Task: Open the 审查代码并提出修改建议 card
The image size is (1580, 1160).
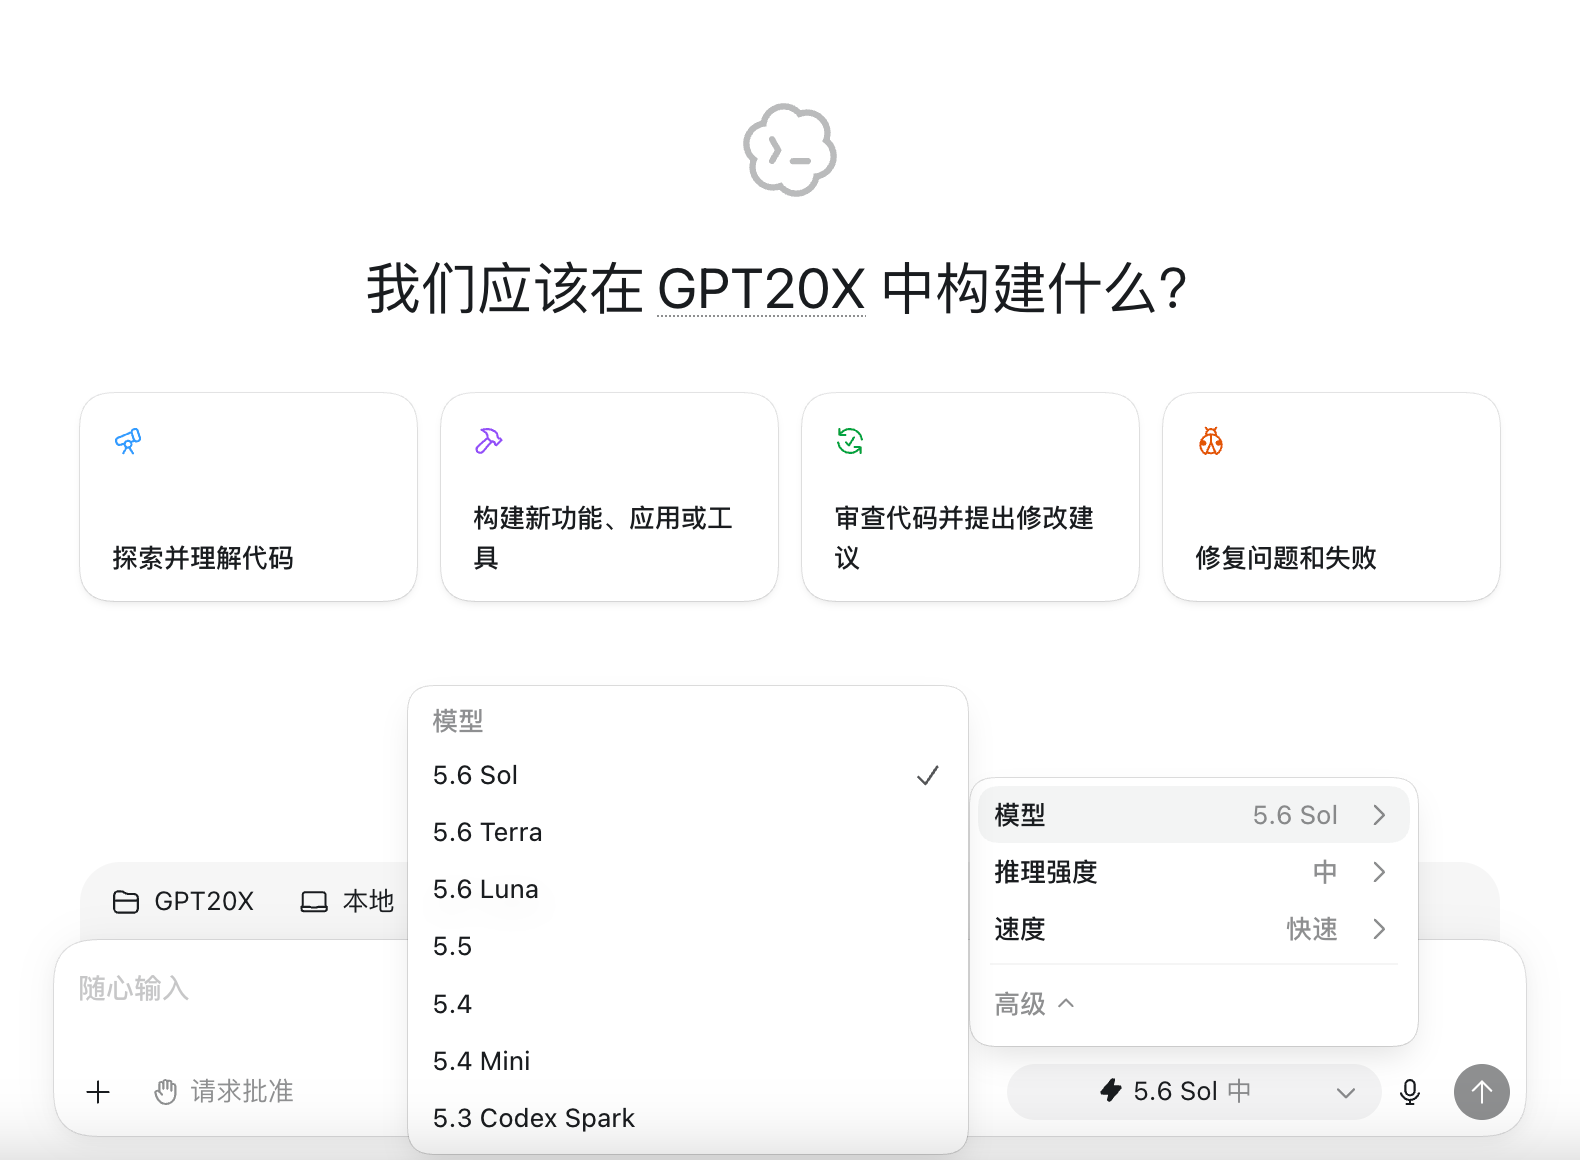Action: [971, 497]
